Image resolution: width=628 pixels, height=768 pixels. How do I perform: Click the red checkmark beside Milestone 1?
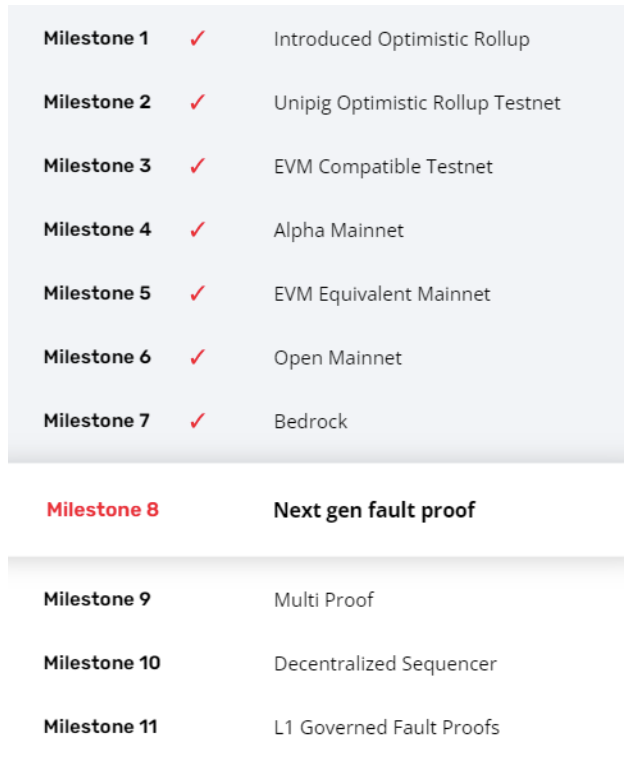tap(197, 38)
